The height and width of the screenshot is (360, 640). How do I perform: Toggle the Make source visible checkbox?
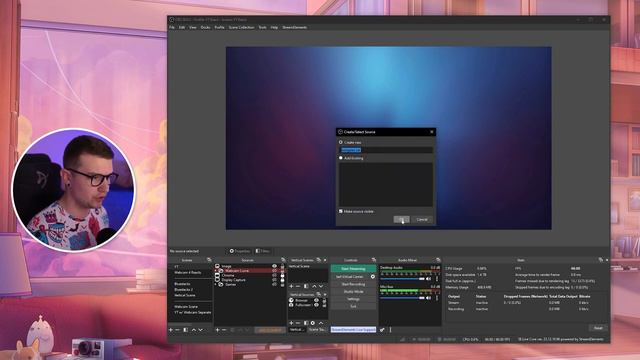[x=341, y=211]
